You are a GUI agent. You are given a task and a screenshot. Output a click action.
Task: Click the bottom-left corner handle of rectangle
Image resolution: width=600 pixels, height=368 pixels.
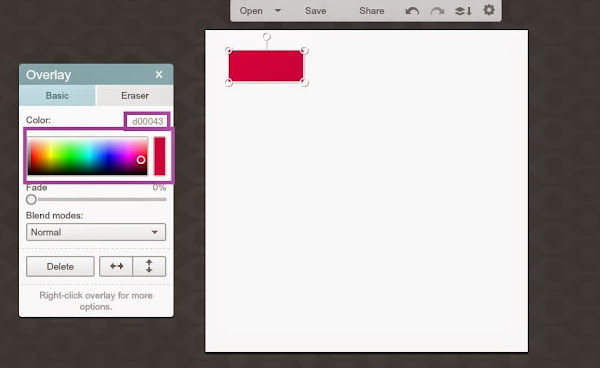tap(228, 82)
